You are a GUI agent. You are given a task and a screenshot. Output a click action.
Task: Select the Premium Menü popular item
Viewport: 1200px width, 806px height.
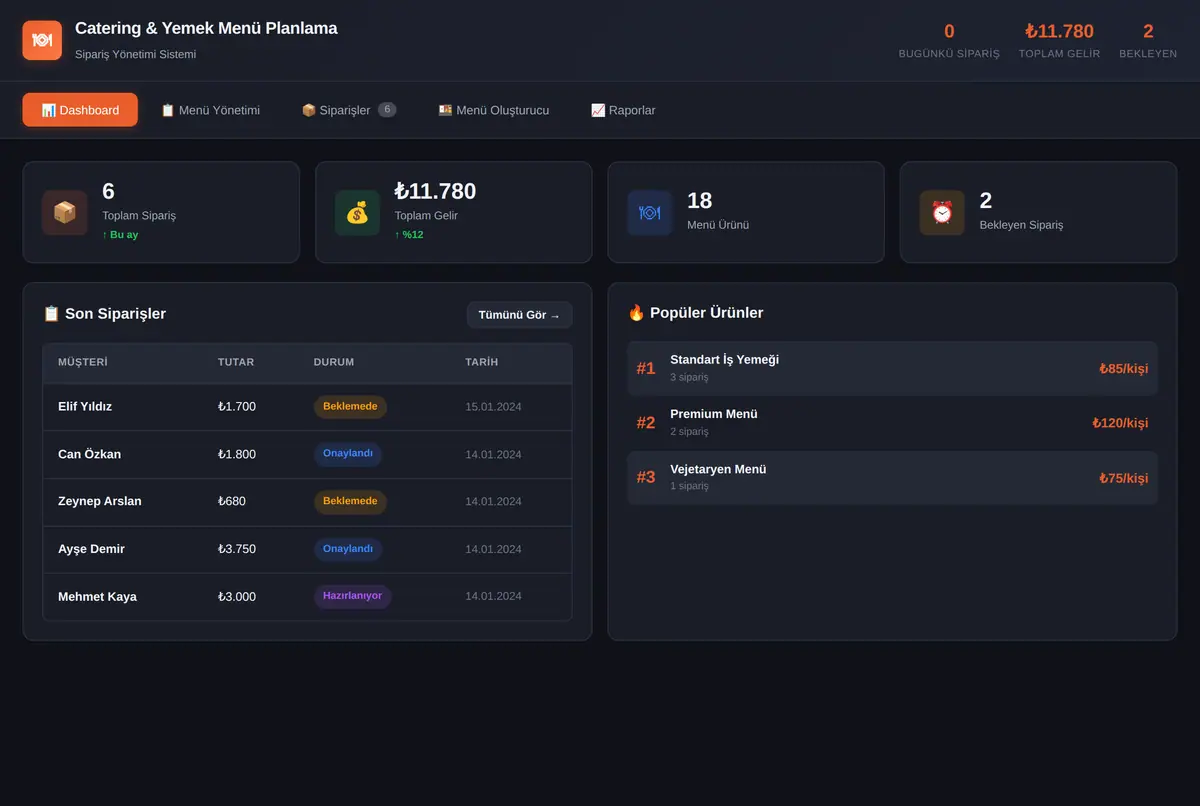892,423
